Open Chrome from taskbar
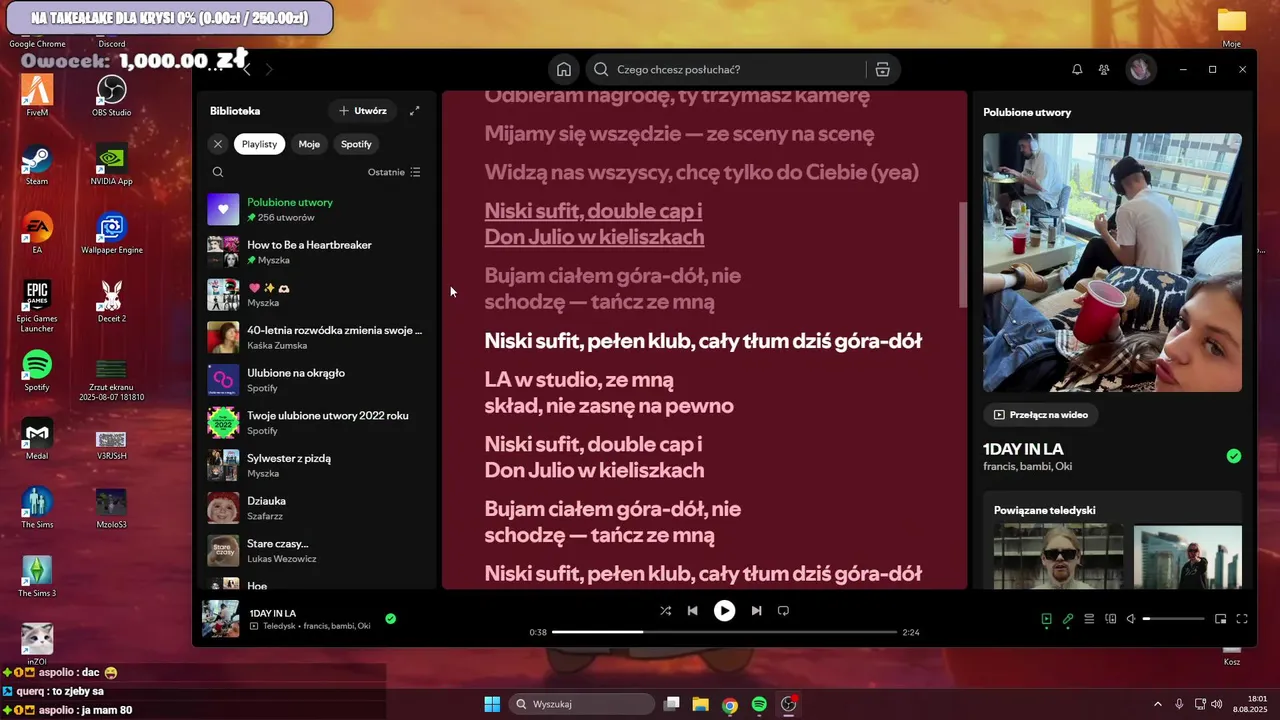Screen dimensions: 1280x720 click(x=730, y=704)
